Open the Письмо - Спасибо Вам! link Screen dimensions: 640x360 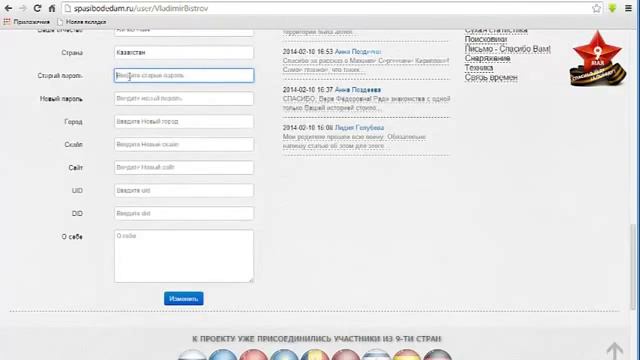(507, 49)
